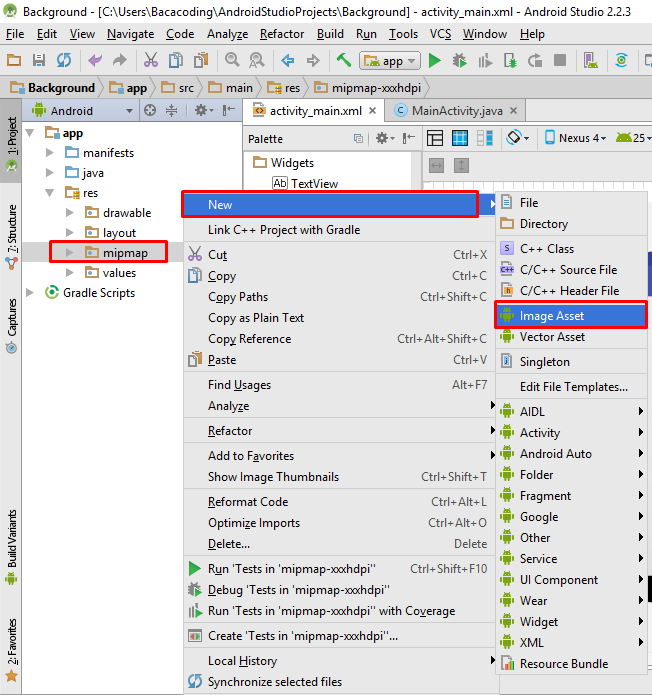
Task: Open the API level 25 dropdown
Action: coord(634,138)
